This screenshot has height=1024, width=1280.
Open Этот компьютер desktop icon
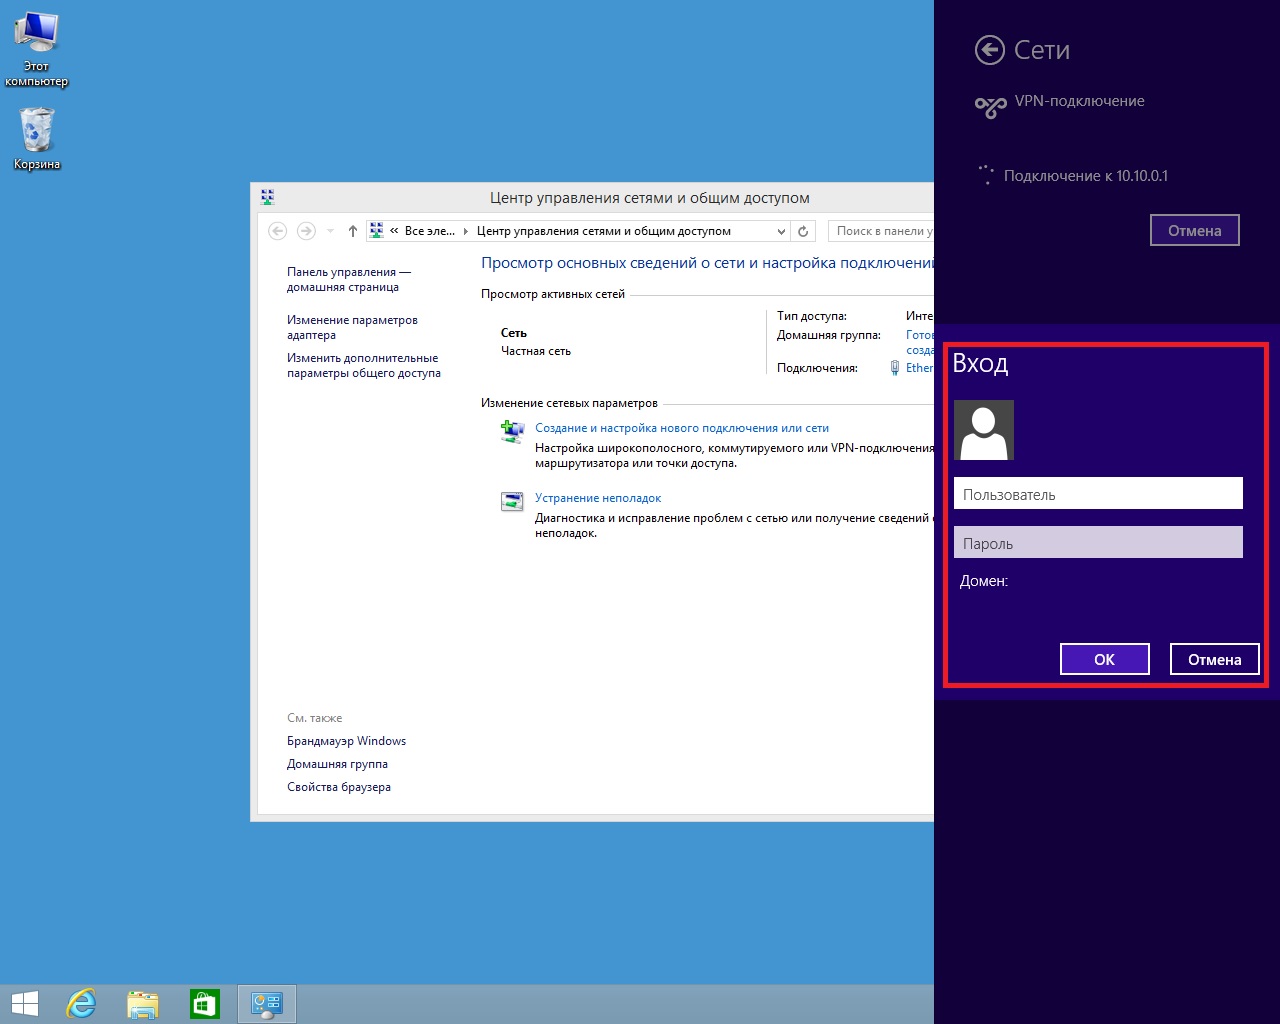(37, 50)
